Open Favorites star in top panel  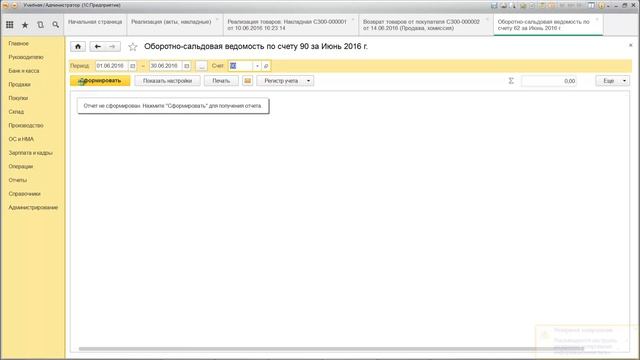point(25,25)
